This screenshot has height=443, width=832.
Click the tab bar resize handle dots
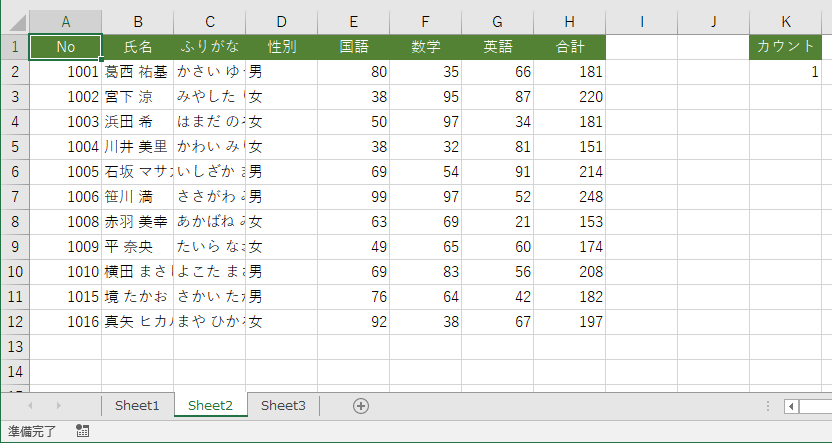(768, 406)
